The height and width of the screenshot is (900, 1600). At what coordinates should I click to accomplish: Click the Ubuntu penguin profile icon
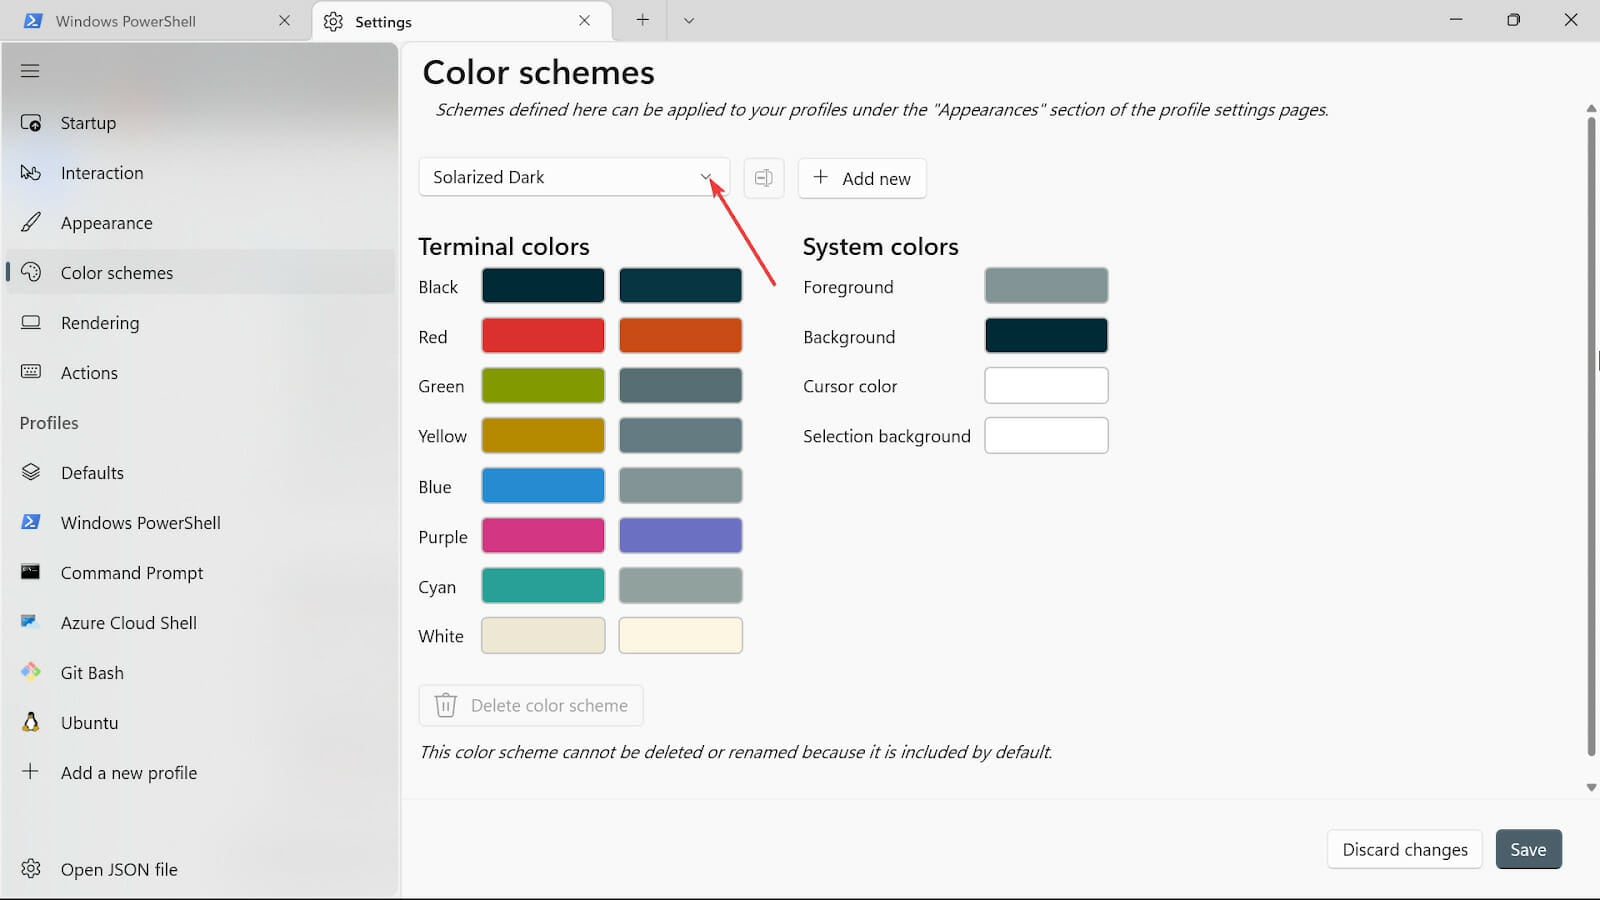(31, 722)
